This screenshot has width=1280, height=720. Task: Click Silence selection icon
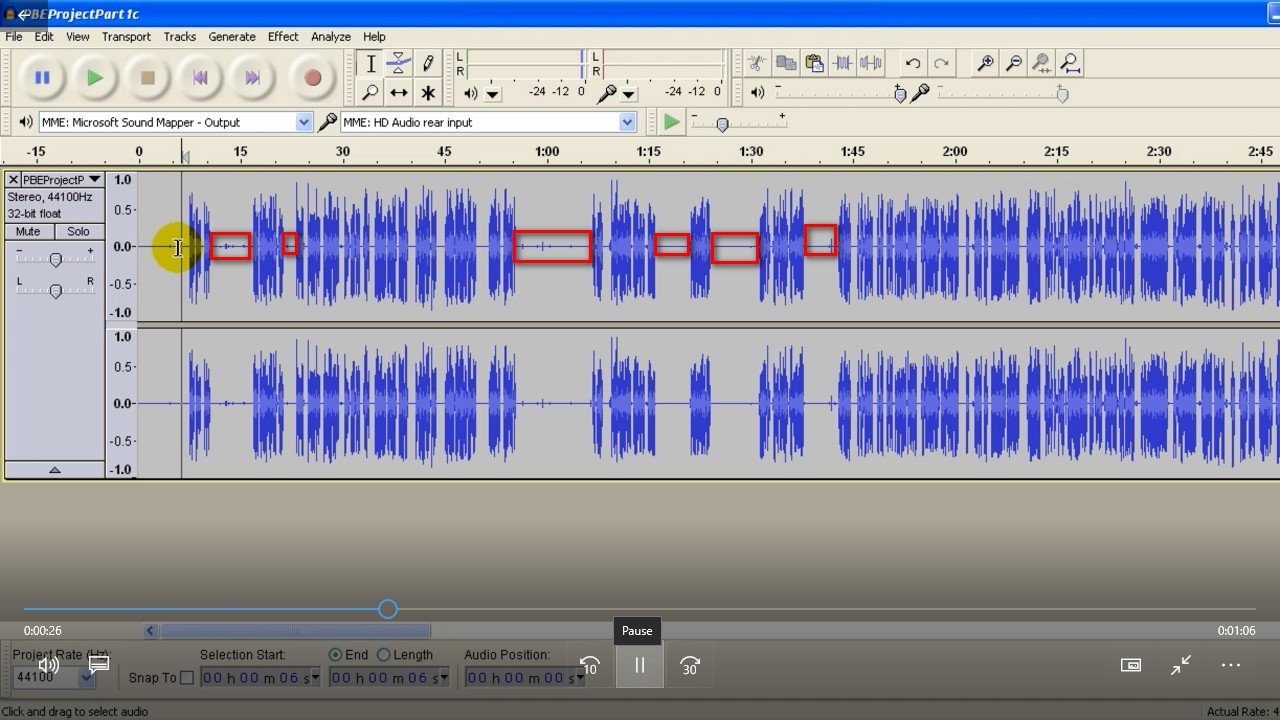pyautogui.click(x=870, y=63)
